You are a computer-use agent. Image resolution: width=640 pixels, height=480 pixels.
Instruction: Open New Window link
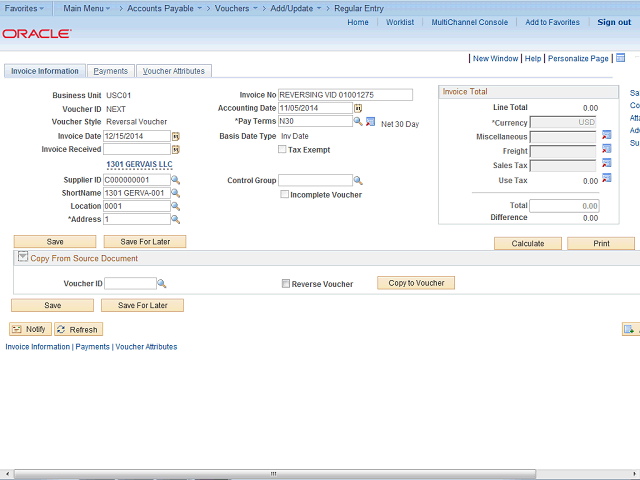click(496, 58)
